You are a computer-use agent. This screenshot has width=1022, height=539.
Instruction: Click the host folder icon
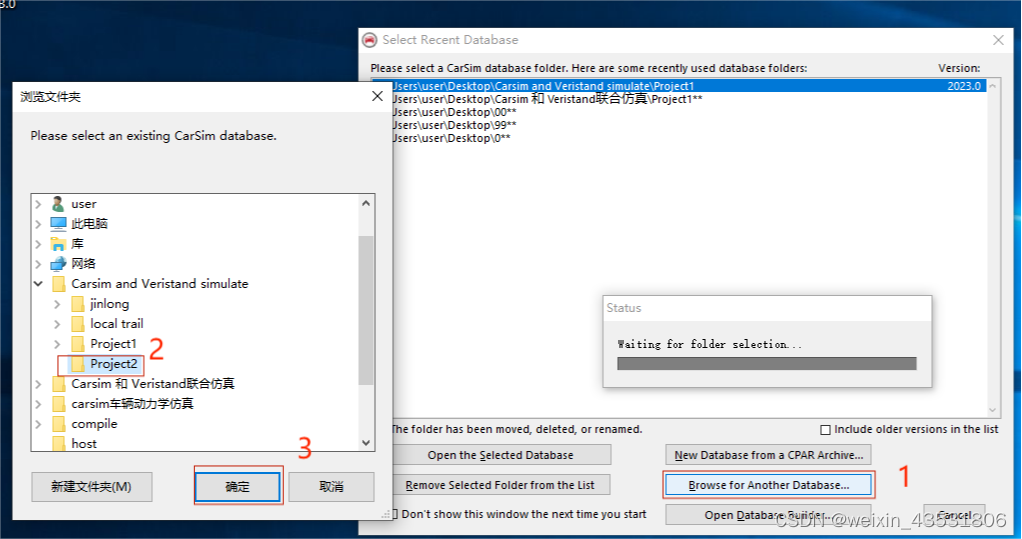59,444
